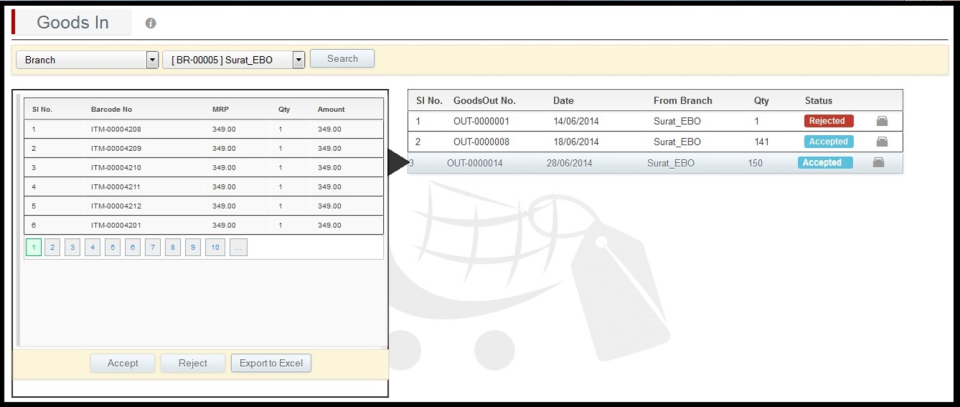The image size is (960, 407).
Task: Select barcode ITM-00004201 cell
Action: coord(116,225)
